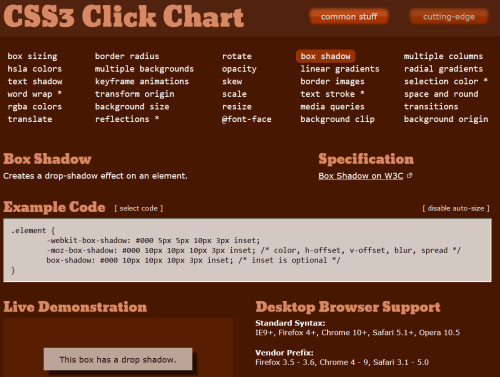Click the Specification heading
500x377 pixels.
point(366,159)
